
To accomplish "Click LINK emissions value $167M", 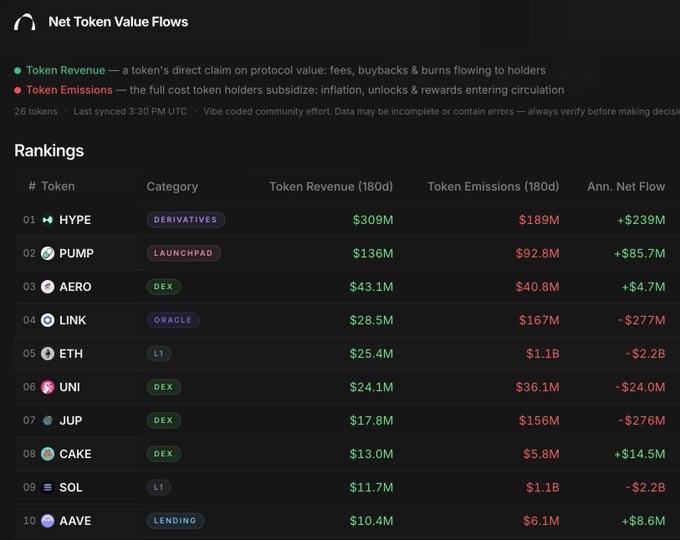I will point(539,320).
